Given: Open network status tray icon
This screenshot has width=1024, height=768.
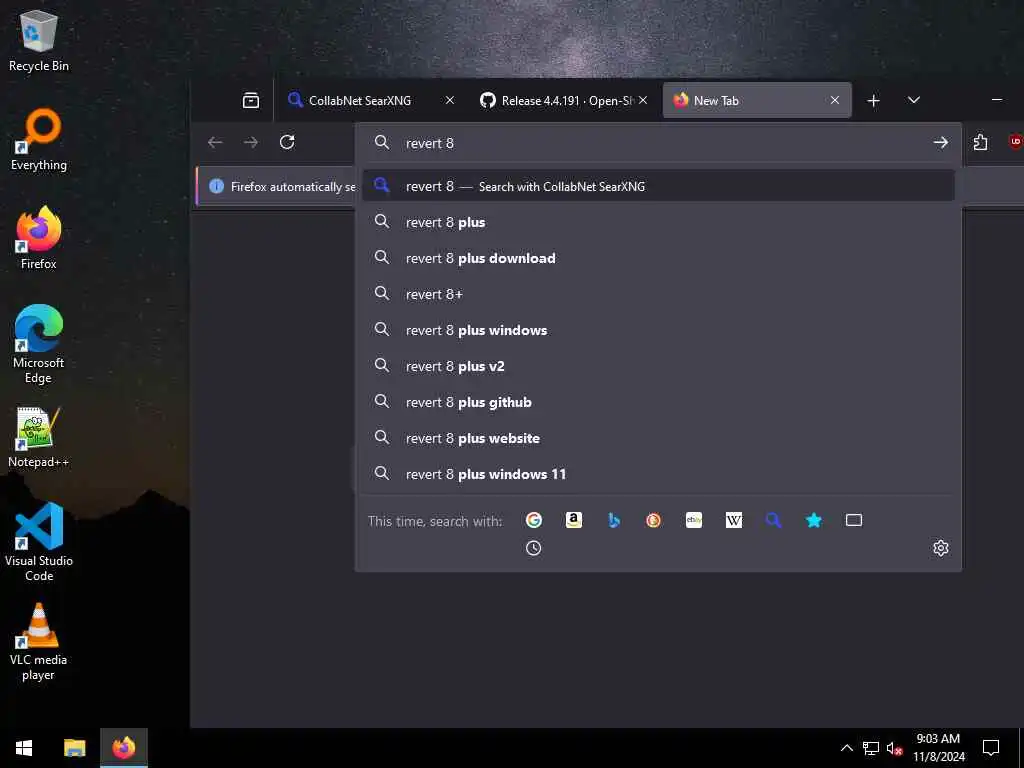Looking at the screenshot, I should [x=871, y=748].
